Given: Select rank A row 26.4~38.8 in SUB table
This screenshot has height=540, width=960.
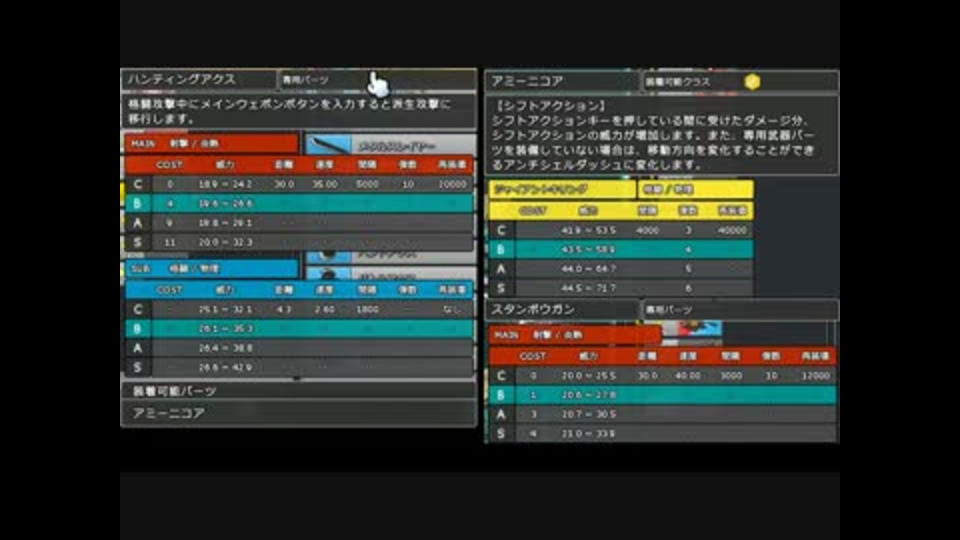Looking at the screenshot, I should tap(299, 348).
